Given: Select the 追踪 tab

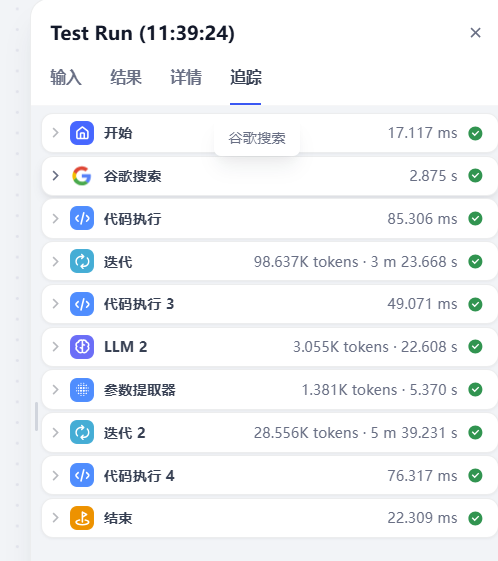Looking at the screenshot, I should (x=245, y=77).
